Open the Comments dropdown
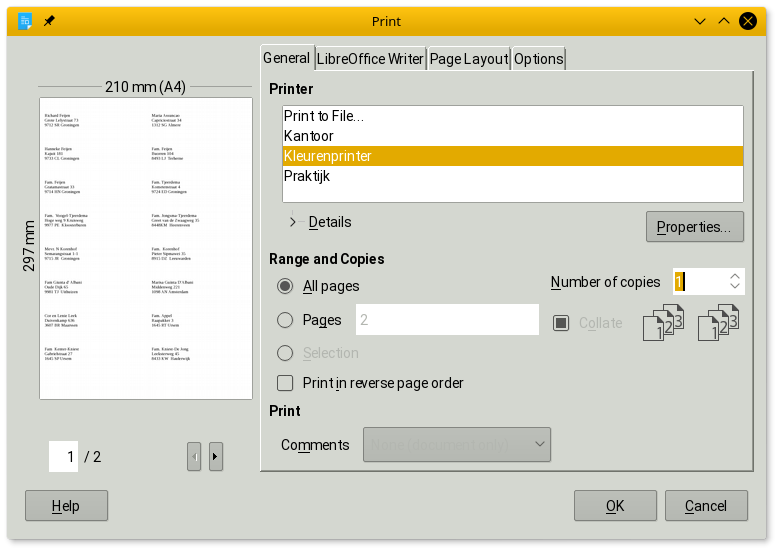The image size is (779, 552). [457, 444]
